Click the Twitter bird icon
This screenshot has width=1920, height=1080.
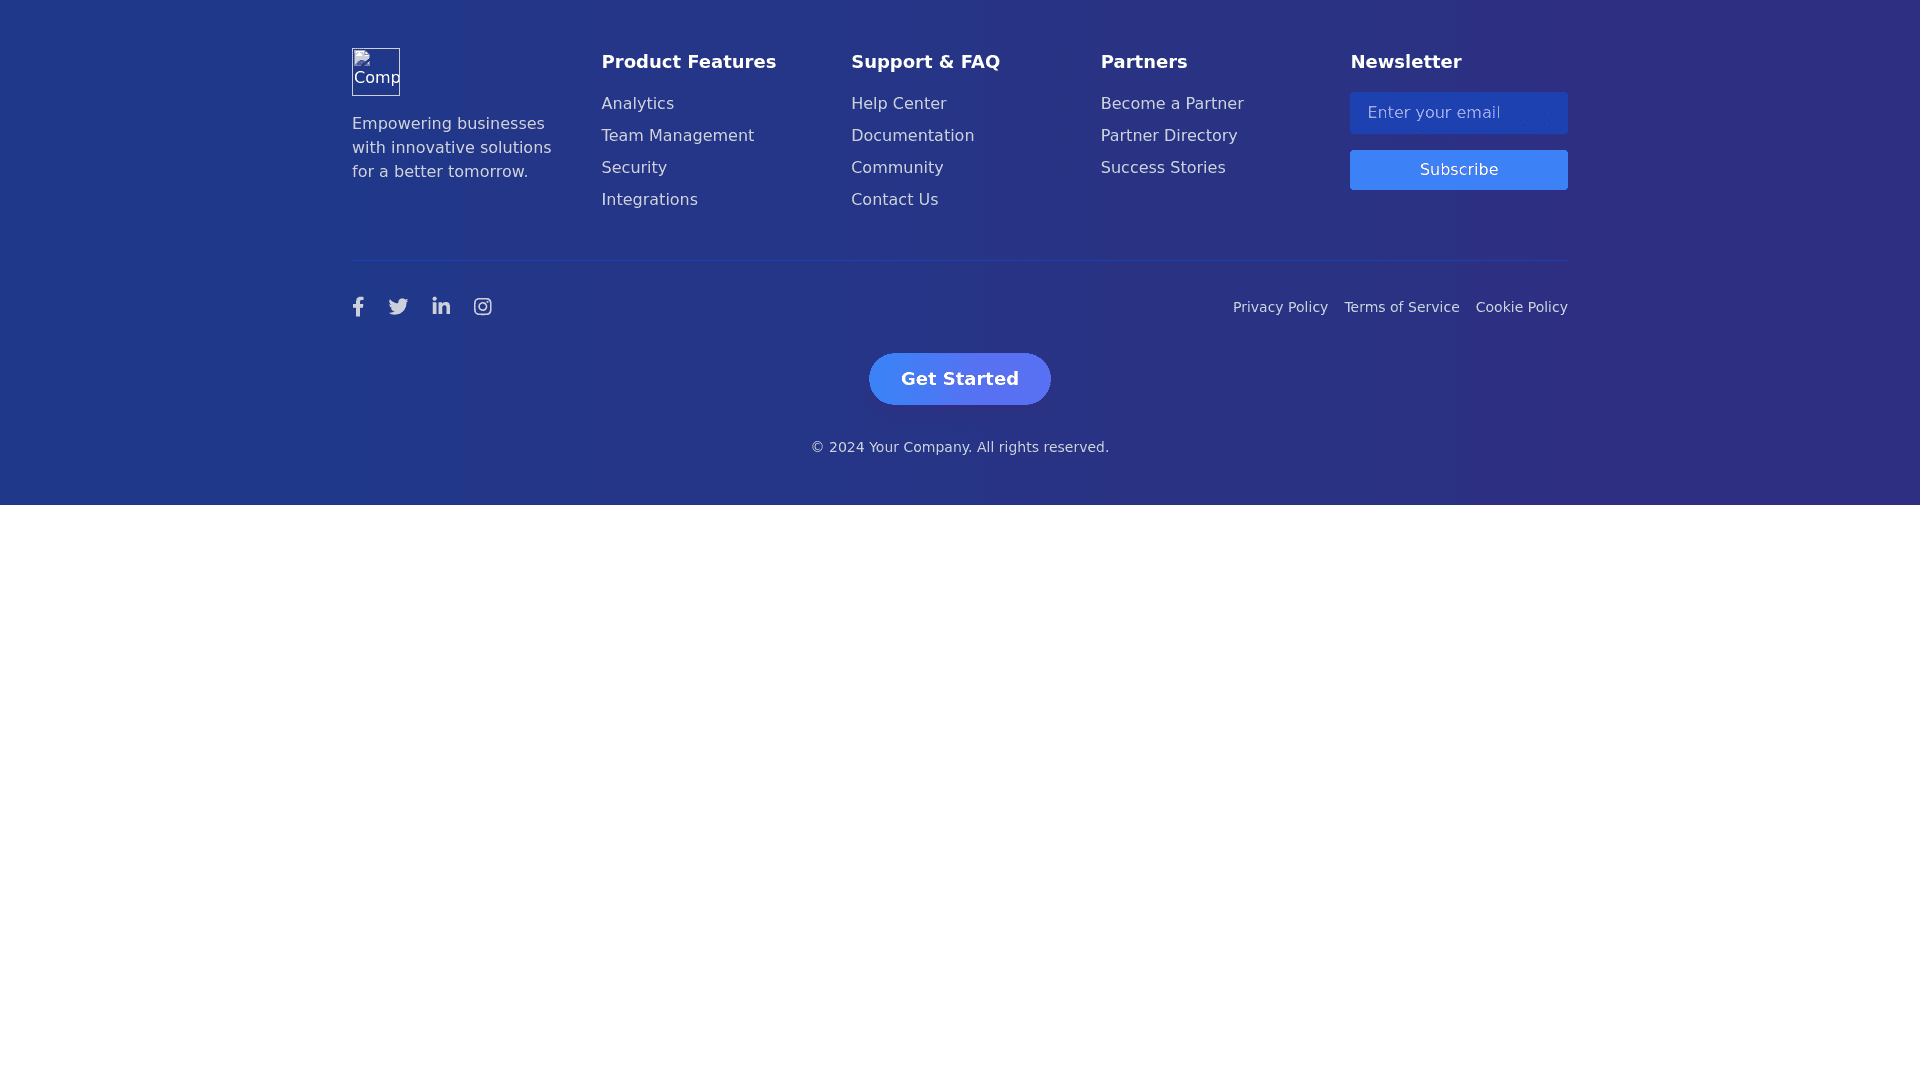398,307
